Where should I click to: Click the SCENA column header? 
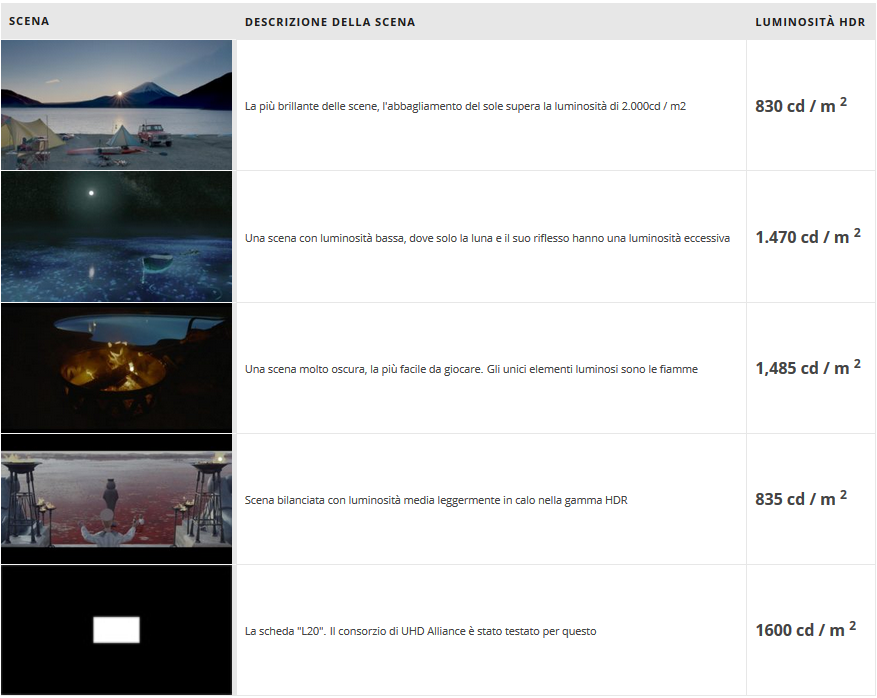coord(29,21)
